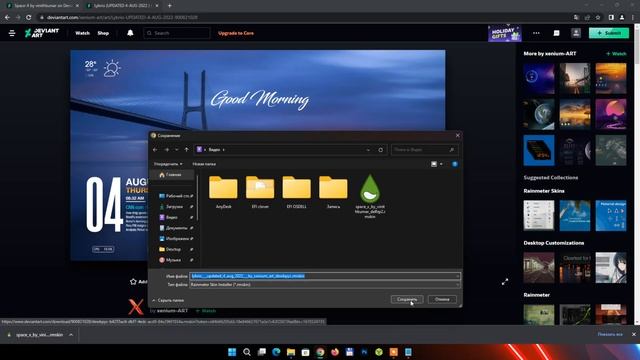Open the three-dots more menu in header
This screenshot has width=640, height=360.
click(x=536, y=33)
